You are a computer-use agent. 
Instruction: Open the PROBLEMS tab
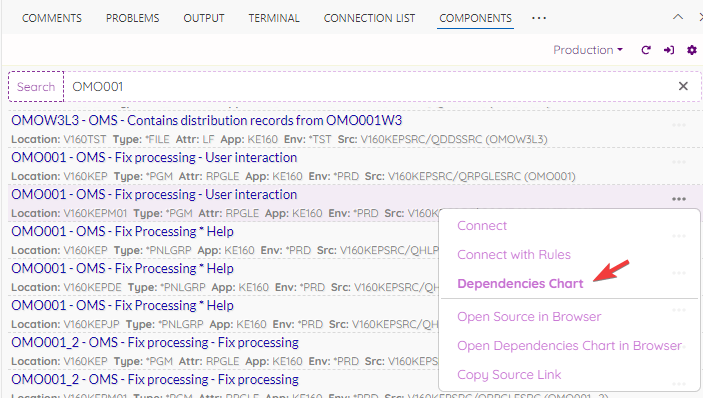132,18
